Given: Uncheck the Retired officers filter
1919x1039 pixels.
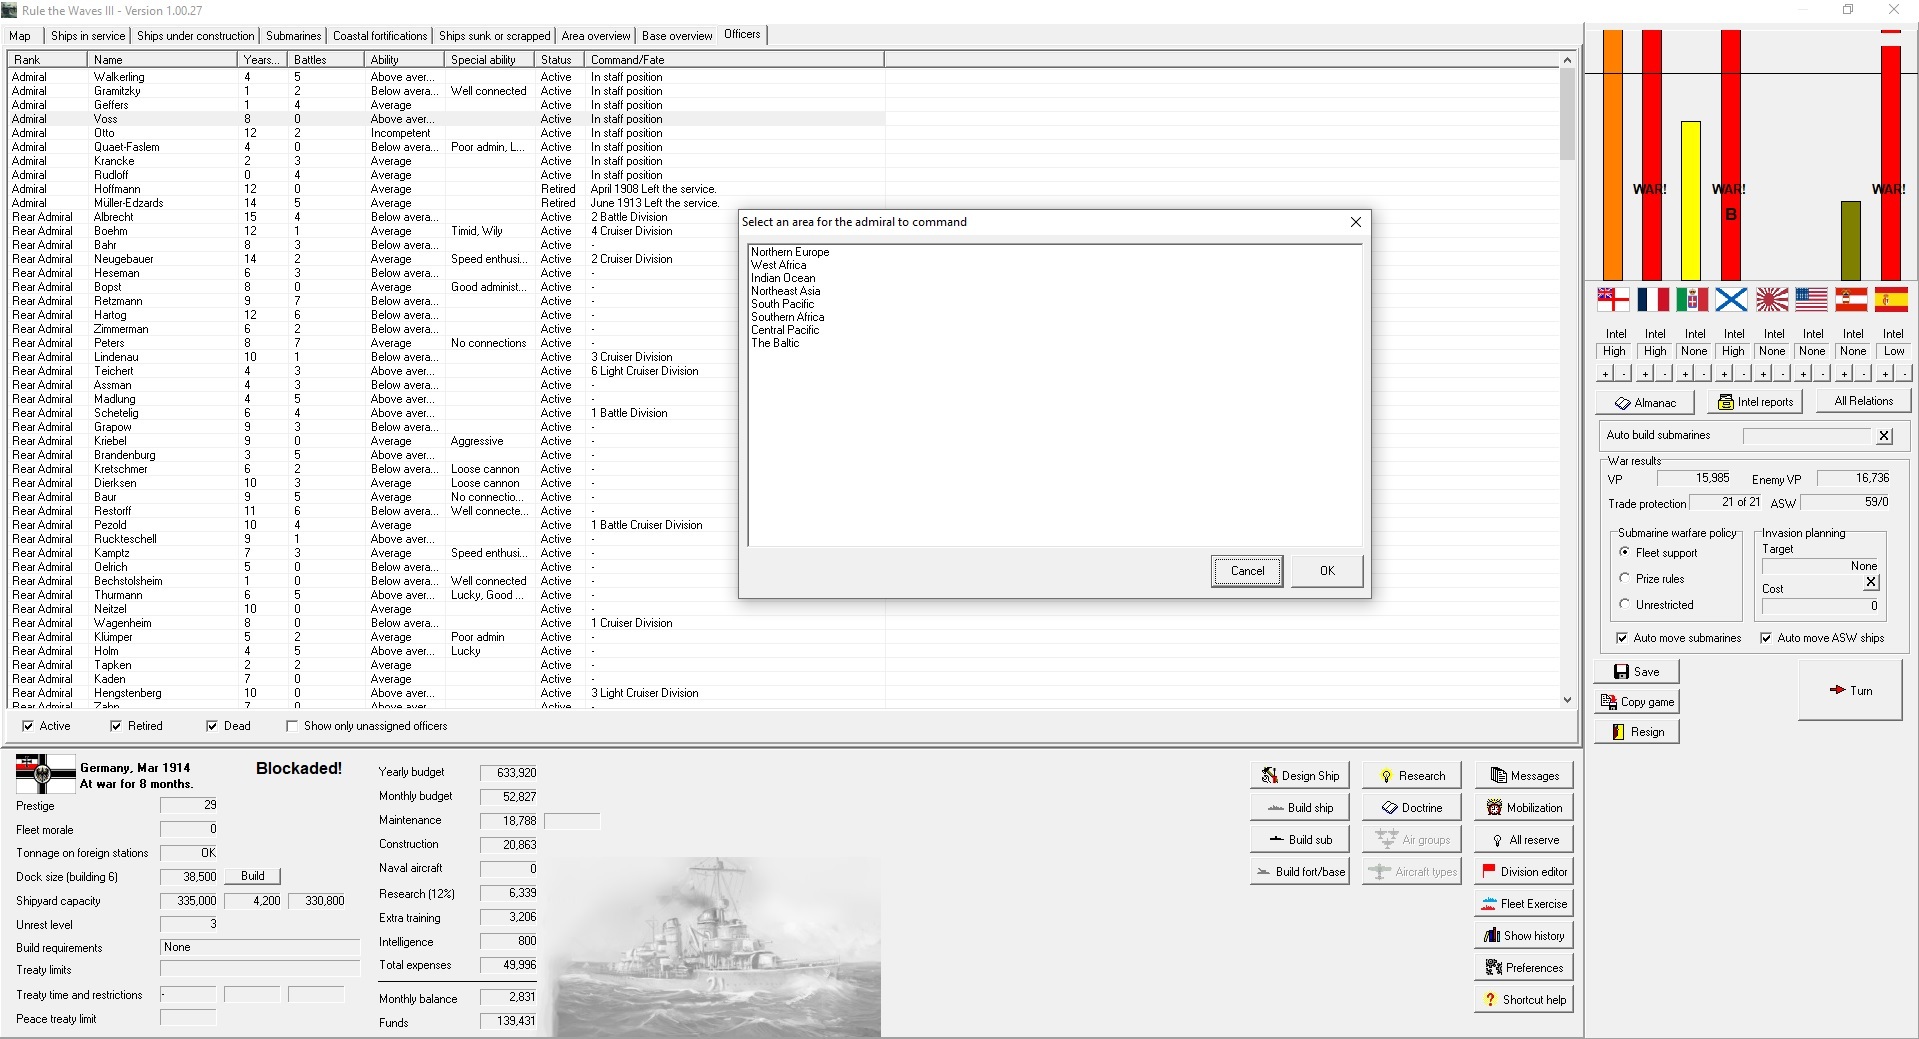Looking at the screenshot, I should pyautogui.click(x=116, y=726).
